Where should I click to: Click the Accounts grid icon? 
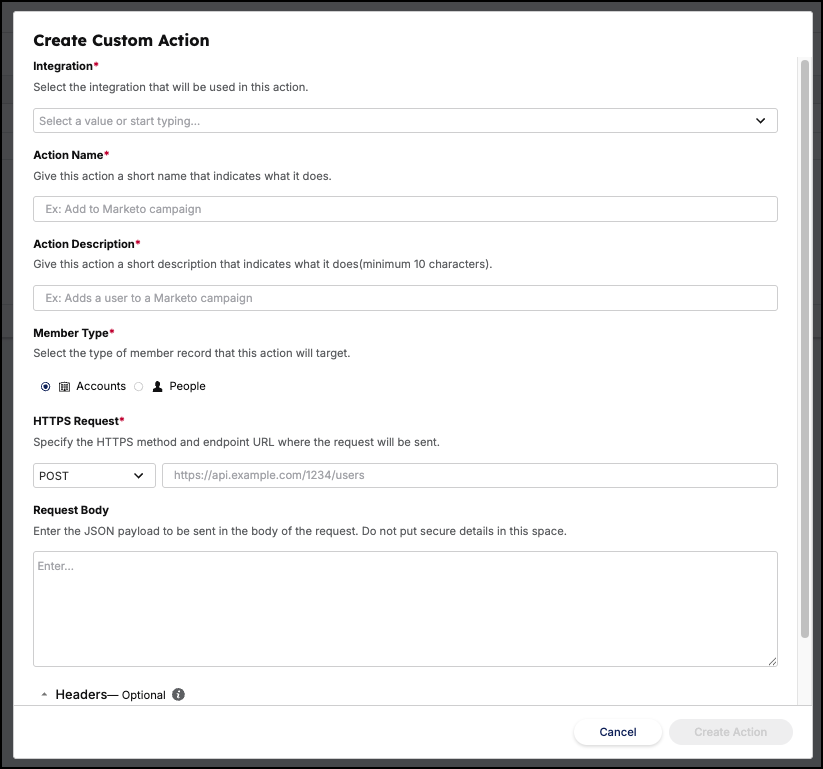click(64, 386)
